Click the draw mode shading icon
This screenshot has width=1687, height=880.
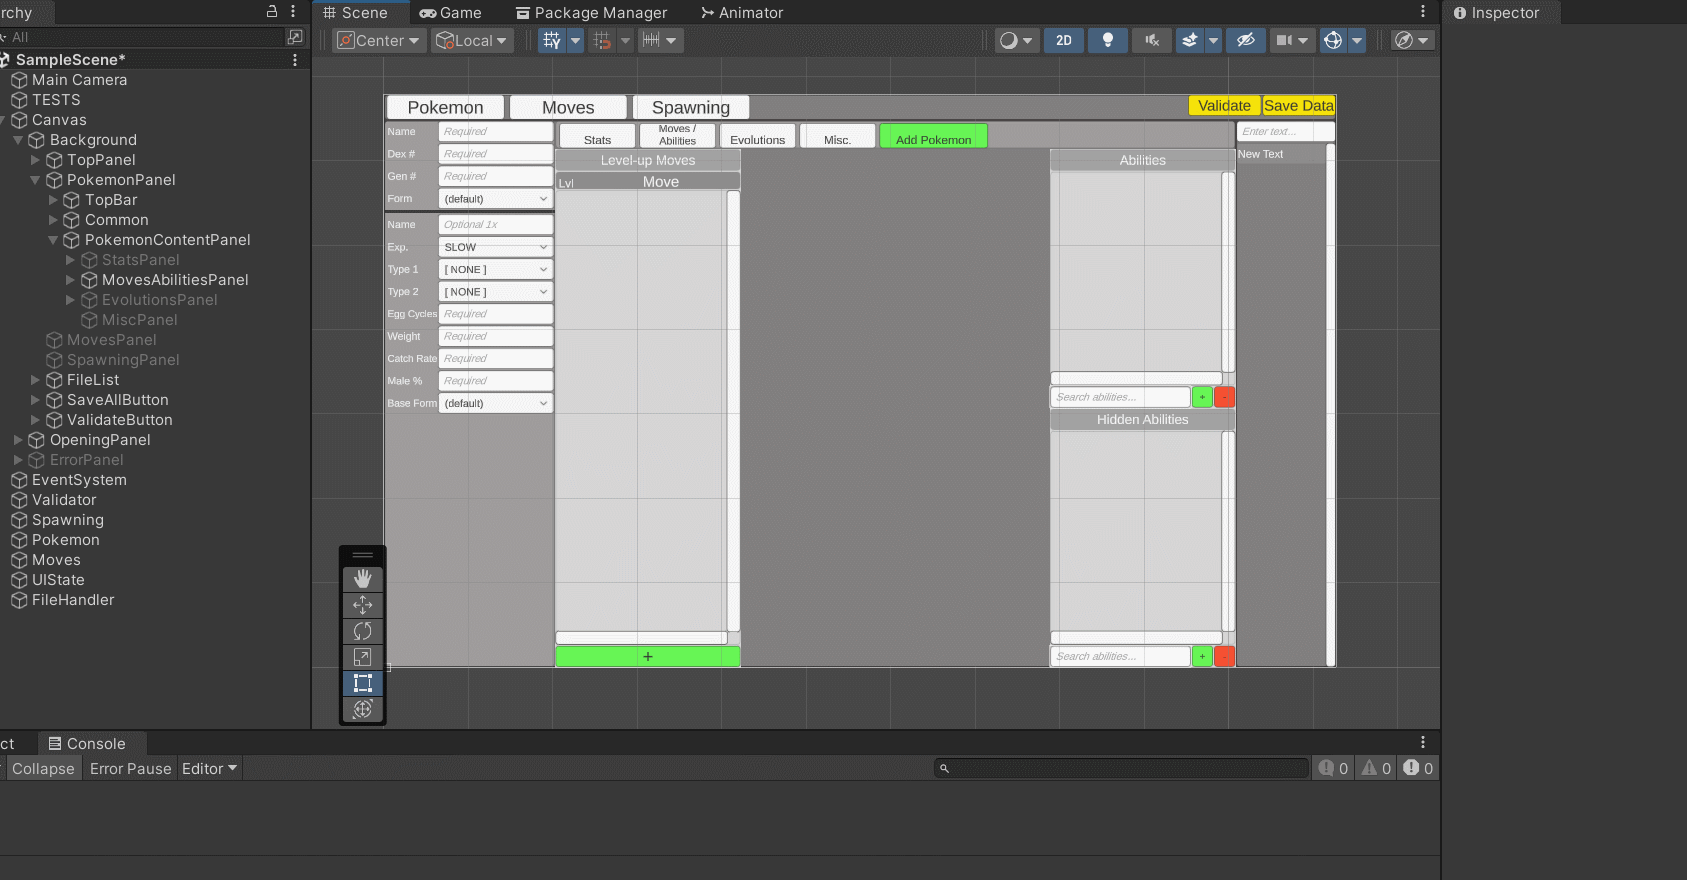pos(1009,40)
